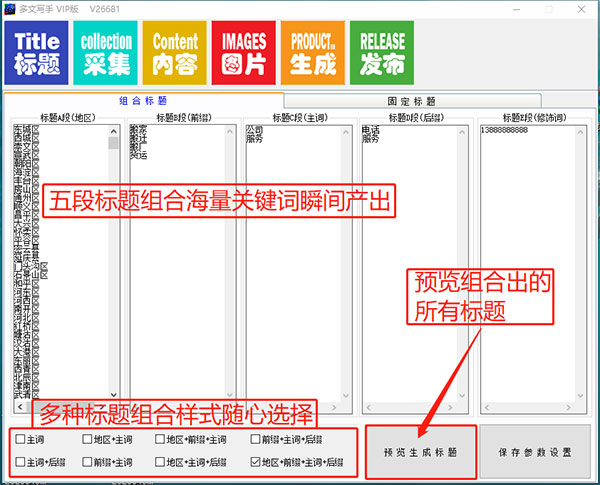The height and width of the screenshot is (485, 600).
Task: Click the left arrow of 标题A段 horizontal scrollbar
Action: (20, 407)
